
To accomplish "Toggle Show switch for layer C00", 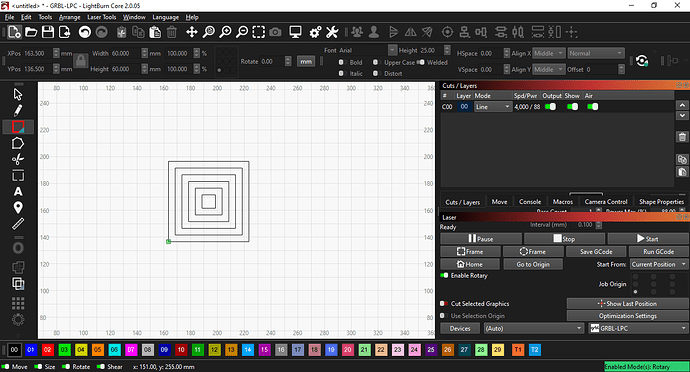I will click(x=573, y=107).
